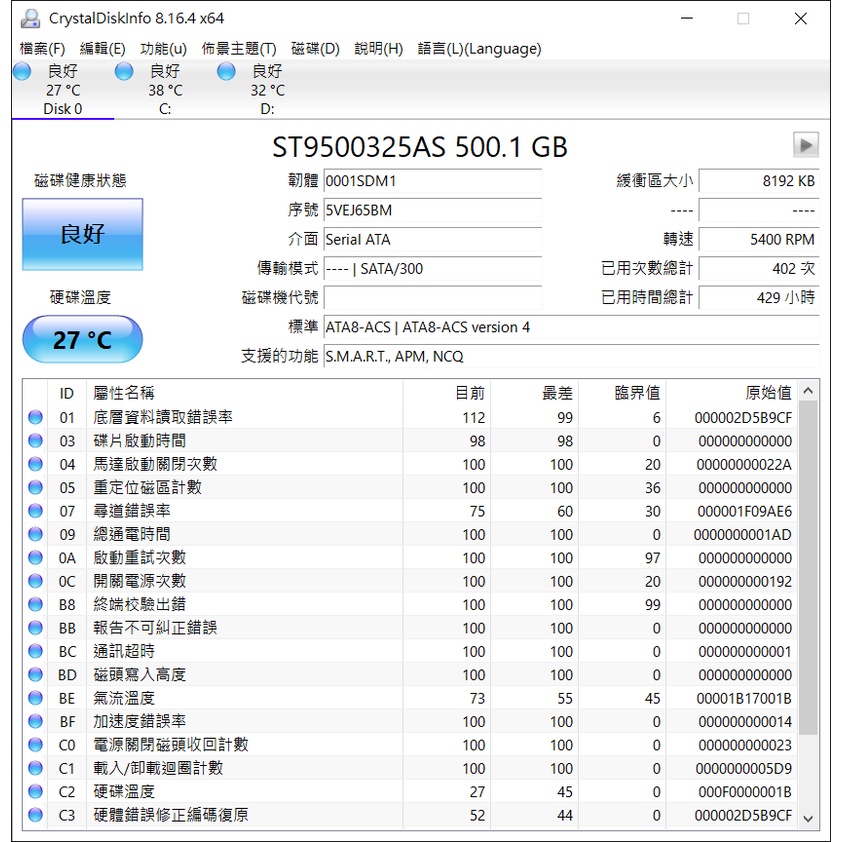The width and height of the screenshot is (842, 842).
Task: Click the blue 27°C temperature indicator
Action: click(82, 339)
